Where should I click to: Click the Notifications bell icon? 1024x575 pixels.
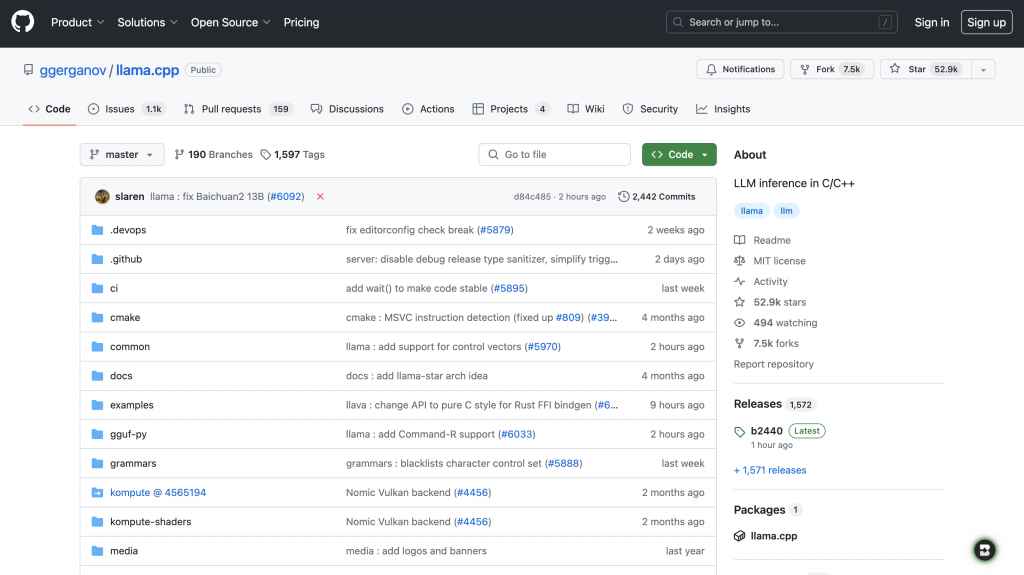[x=711, y=69]
